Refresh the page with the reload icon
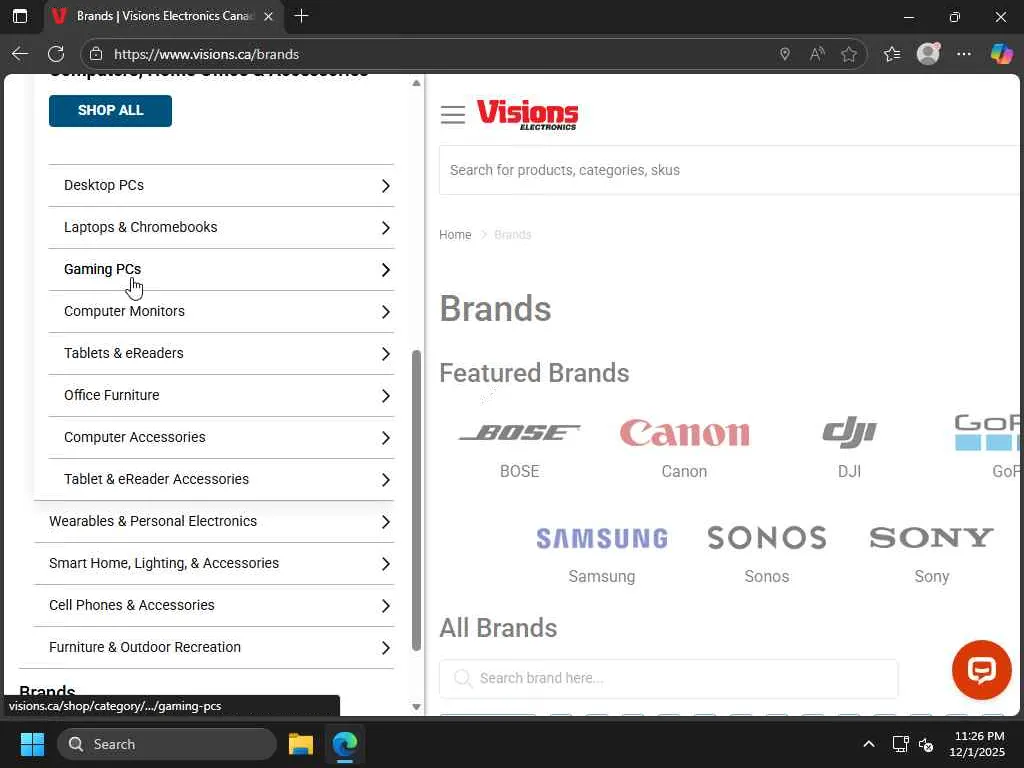 click(56, 54)
